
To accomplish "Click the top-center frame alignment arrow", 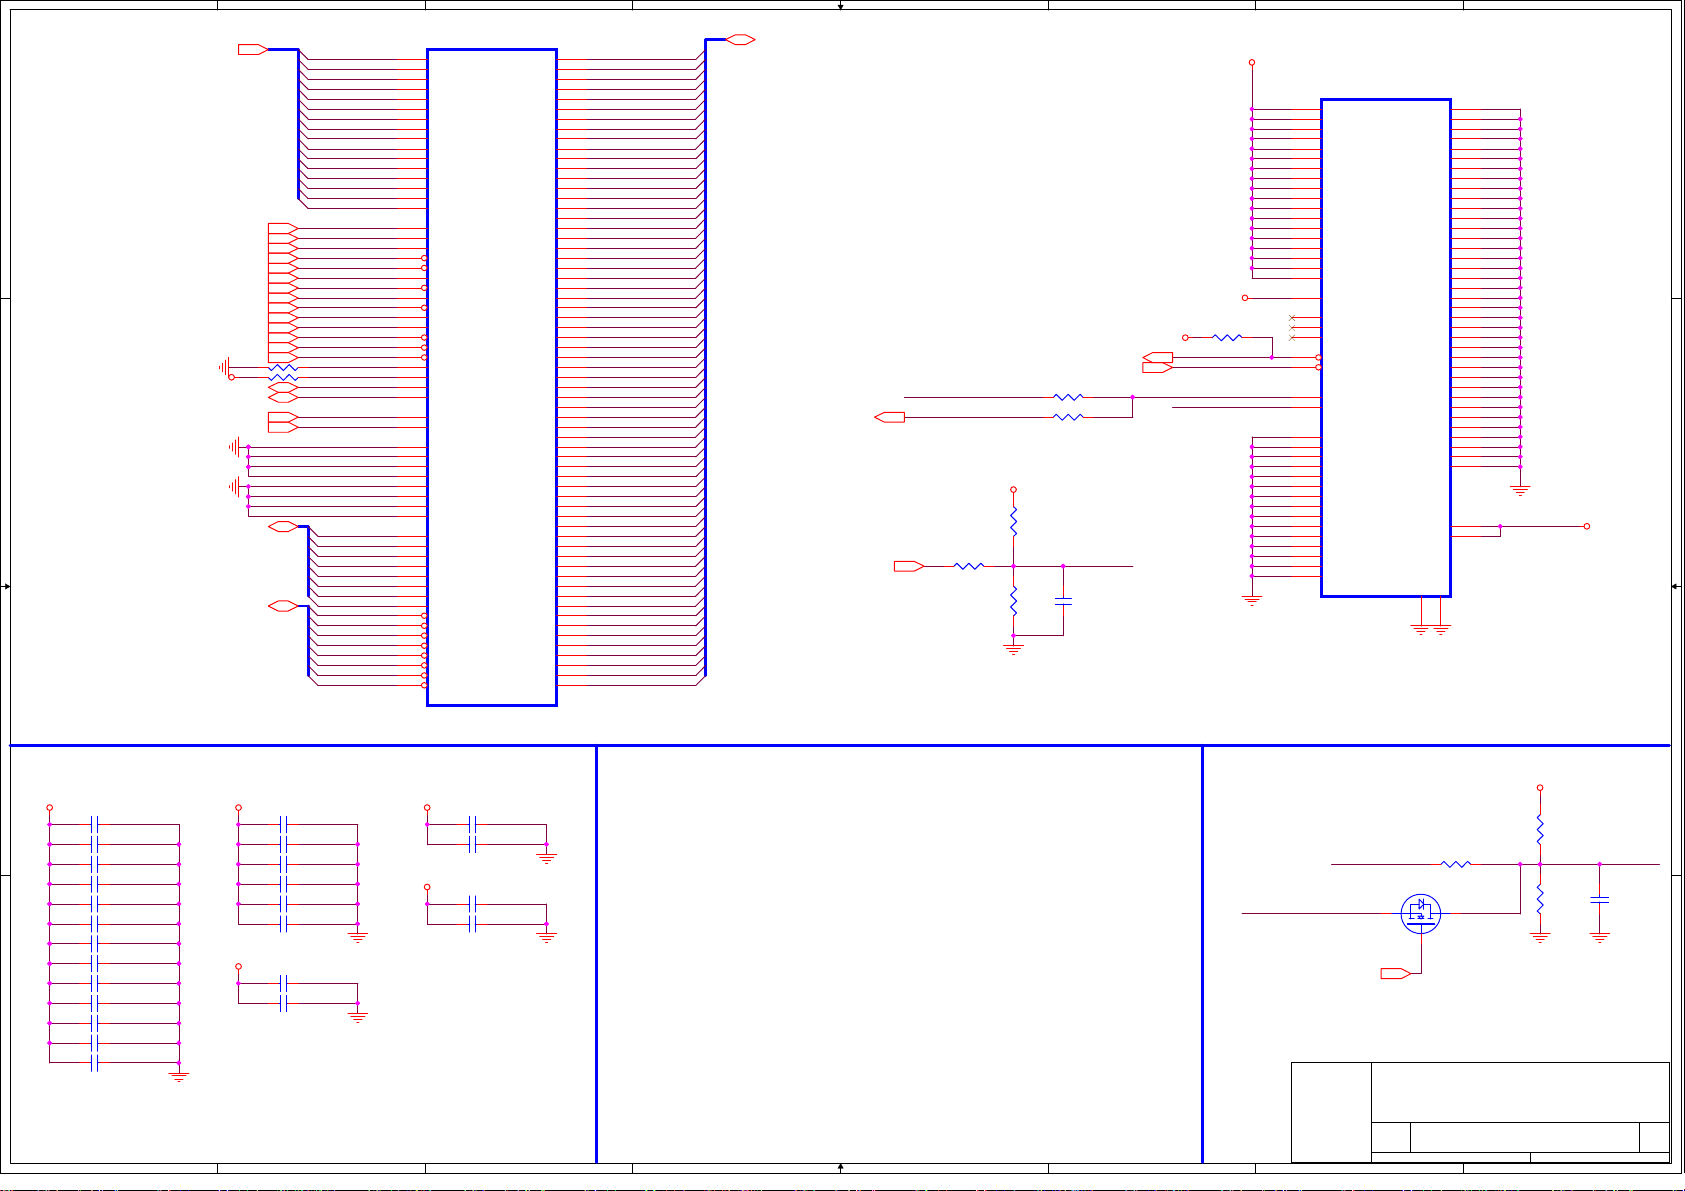I will pyautogui.click(x=840, y=6).
